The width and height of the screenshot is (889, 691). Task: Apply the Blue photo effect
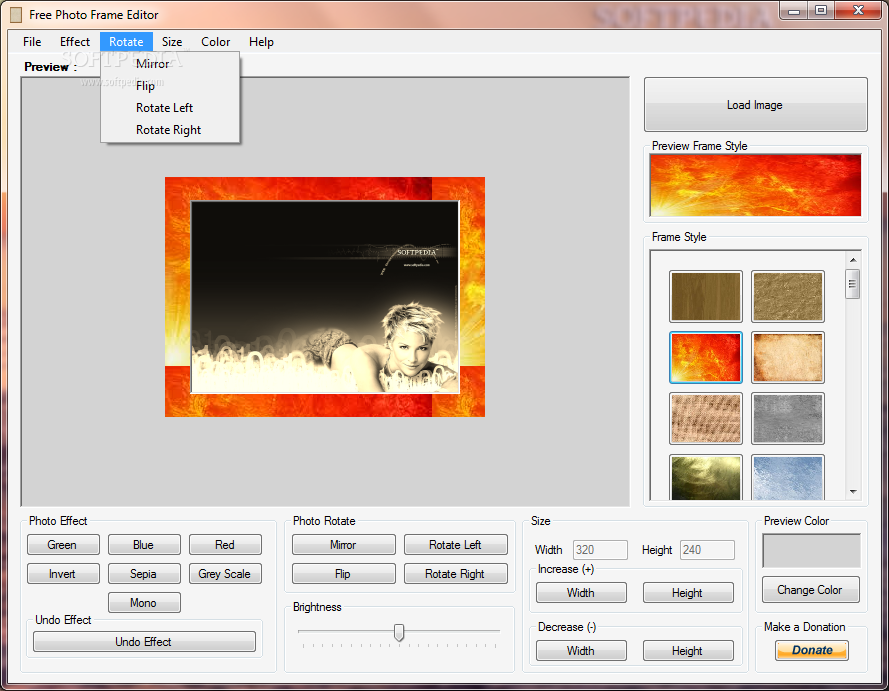144,545
